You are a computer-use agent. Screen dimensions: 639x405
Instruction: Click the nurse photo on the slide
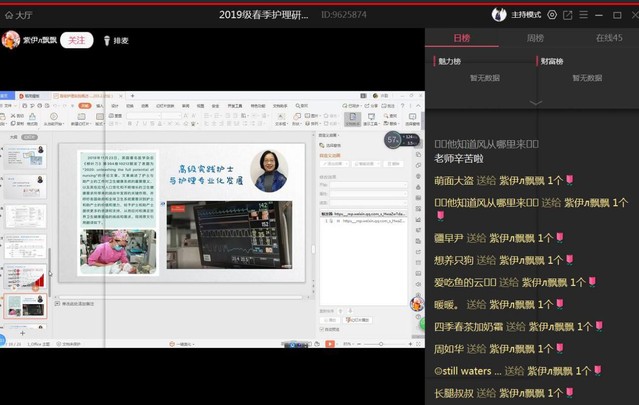(x=118, y=249)
